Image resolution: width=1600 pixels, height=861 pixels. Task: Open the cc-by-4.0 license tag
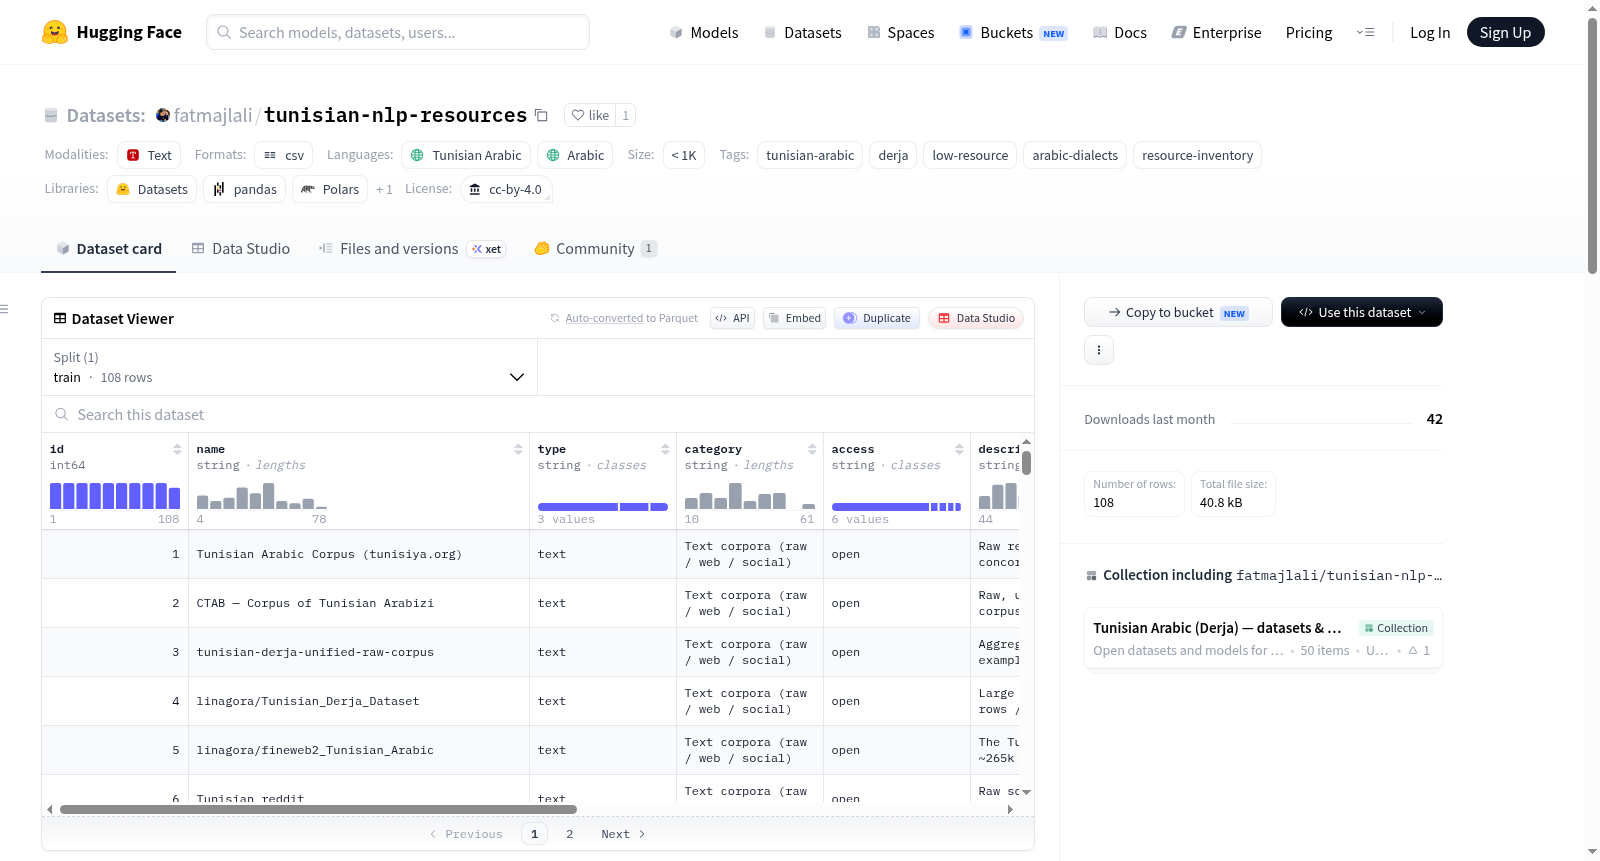506,189
